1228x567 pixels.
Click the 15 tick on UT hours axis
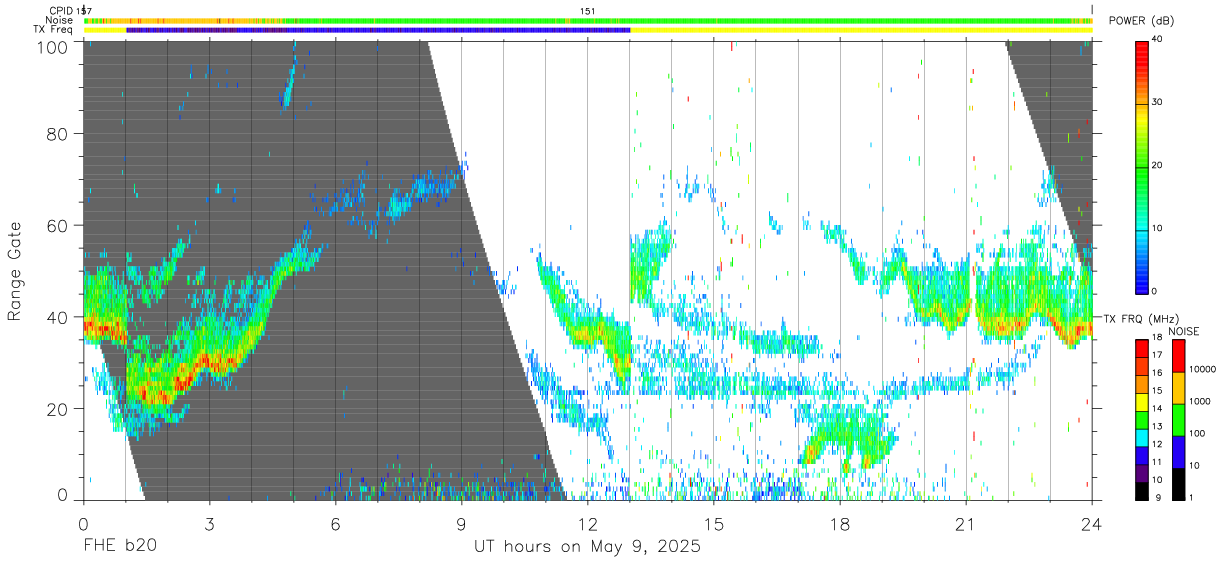click(x=713, y=522)
